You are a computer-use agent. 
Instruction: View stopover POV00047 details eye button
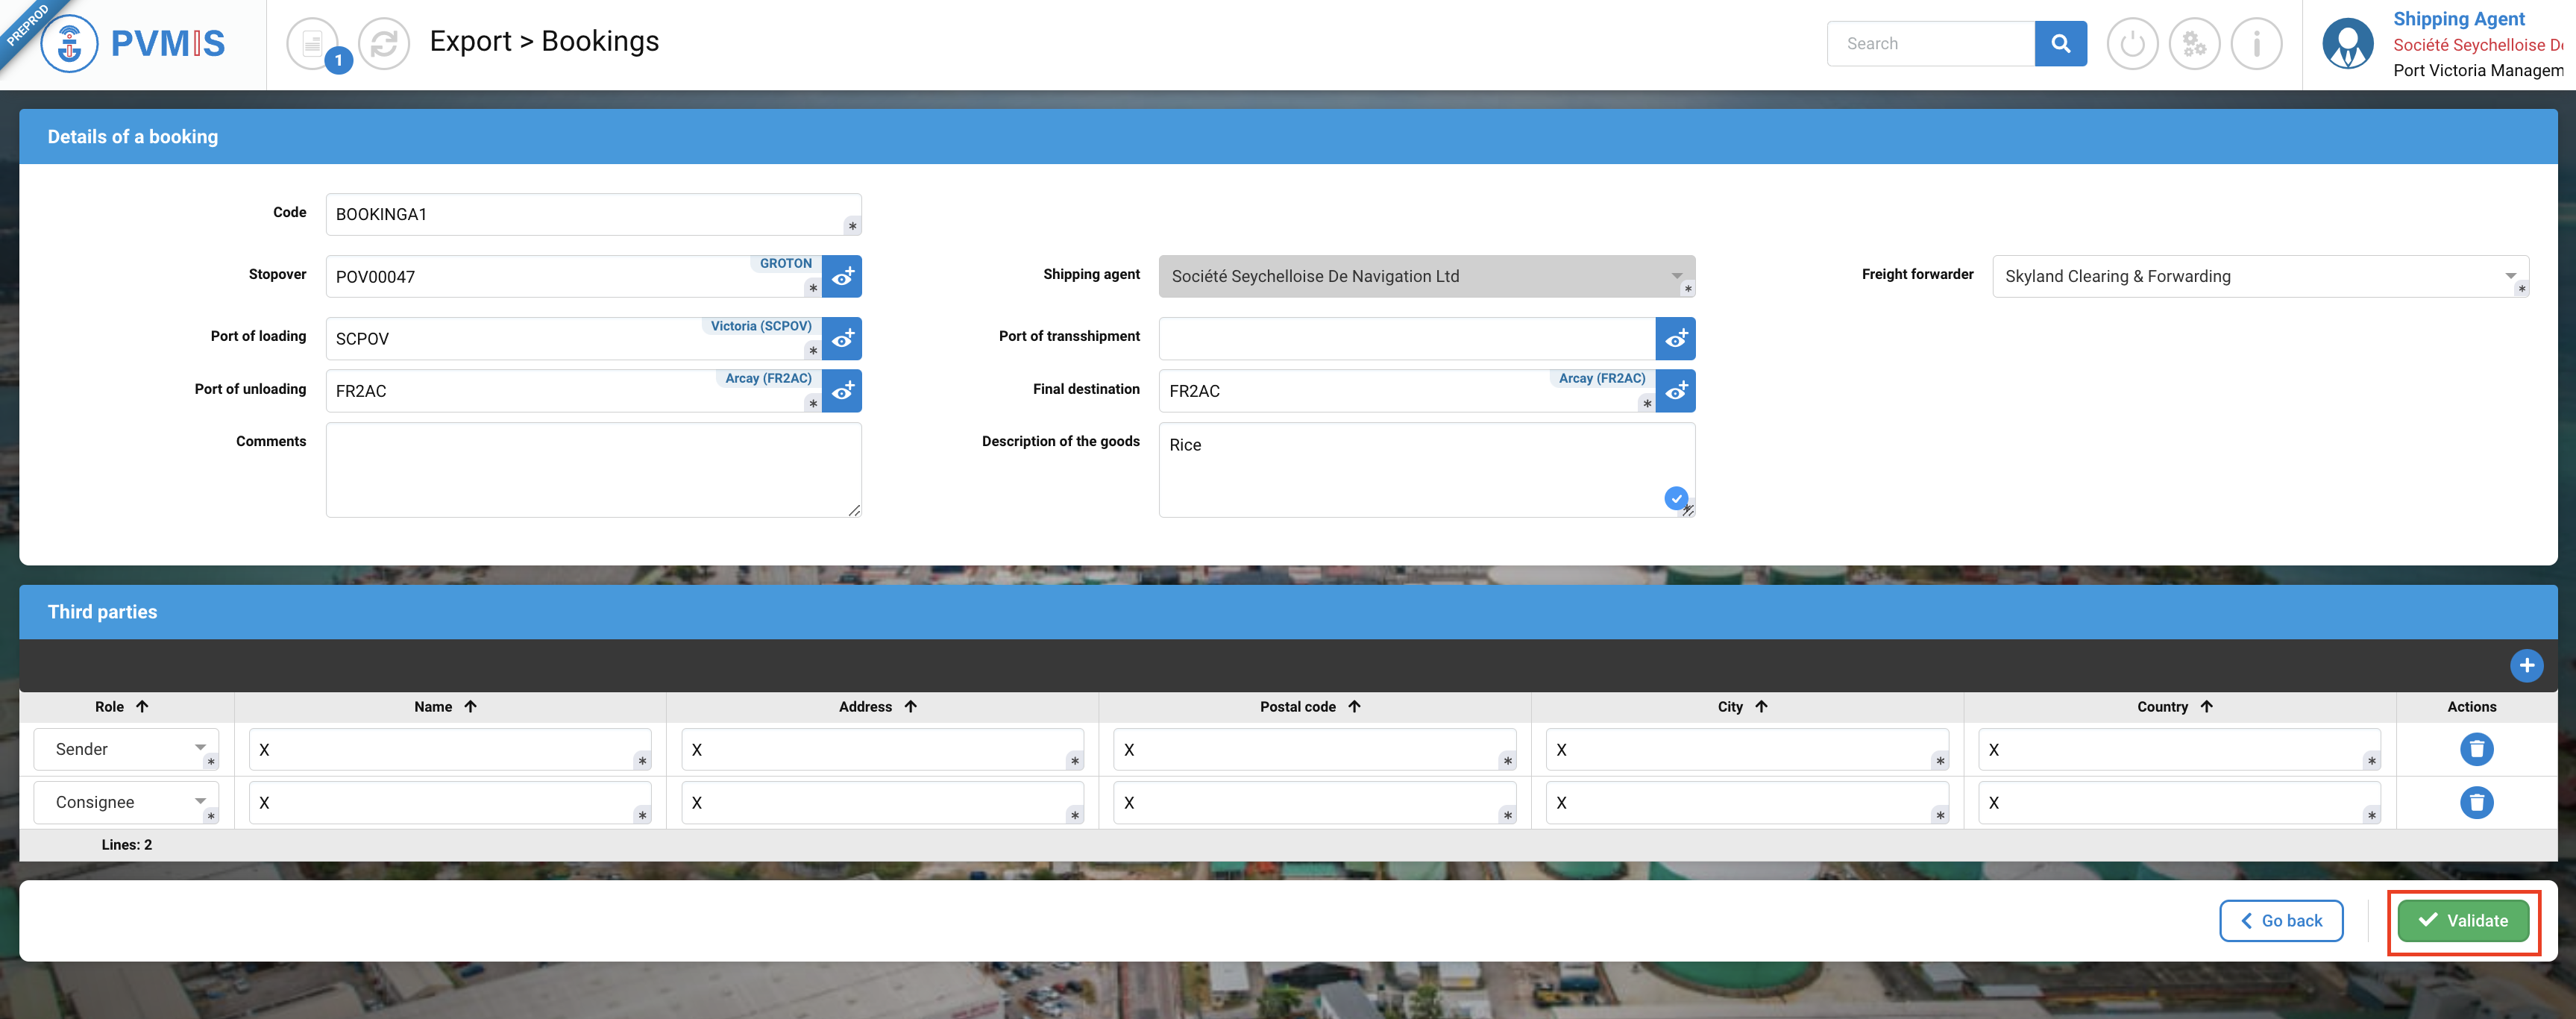842,277
